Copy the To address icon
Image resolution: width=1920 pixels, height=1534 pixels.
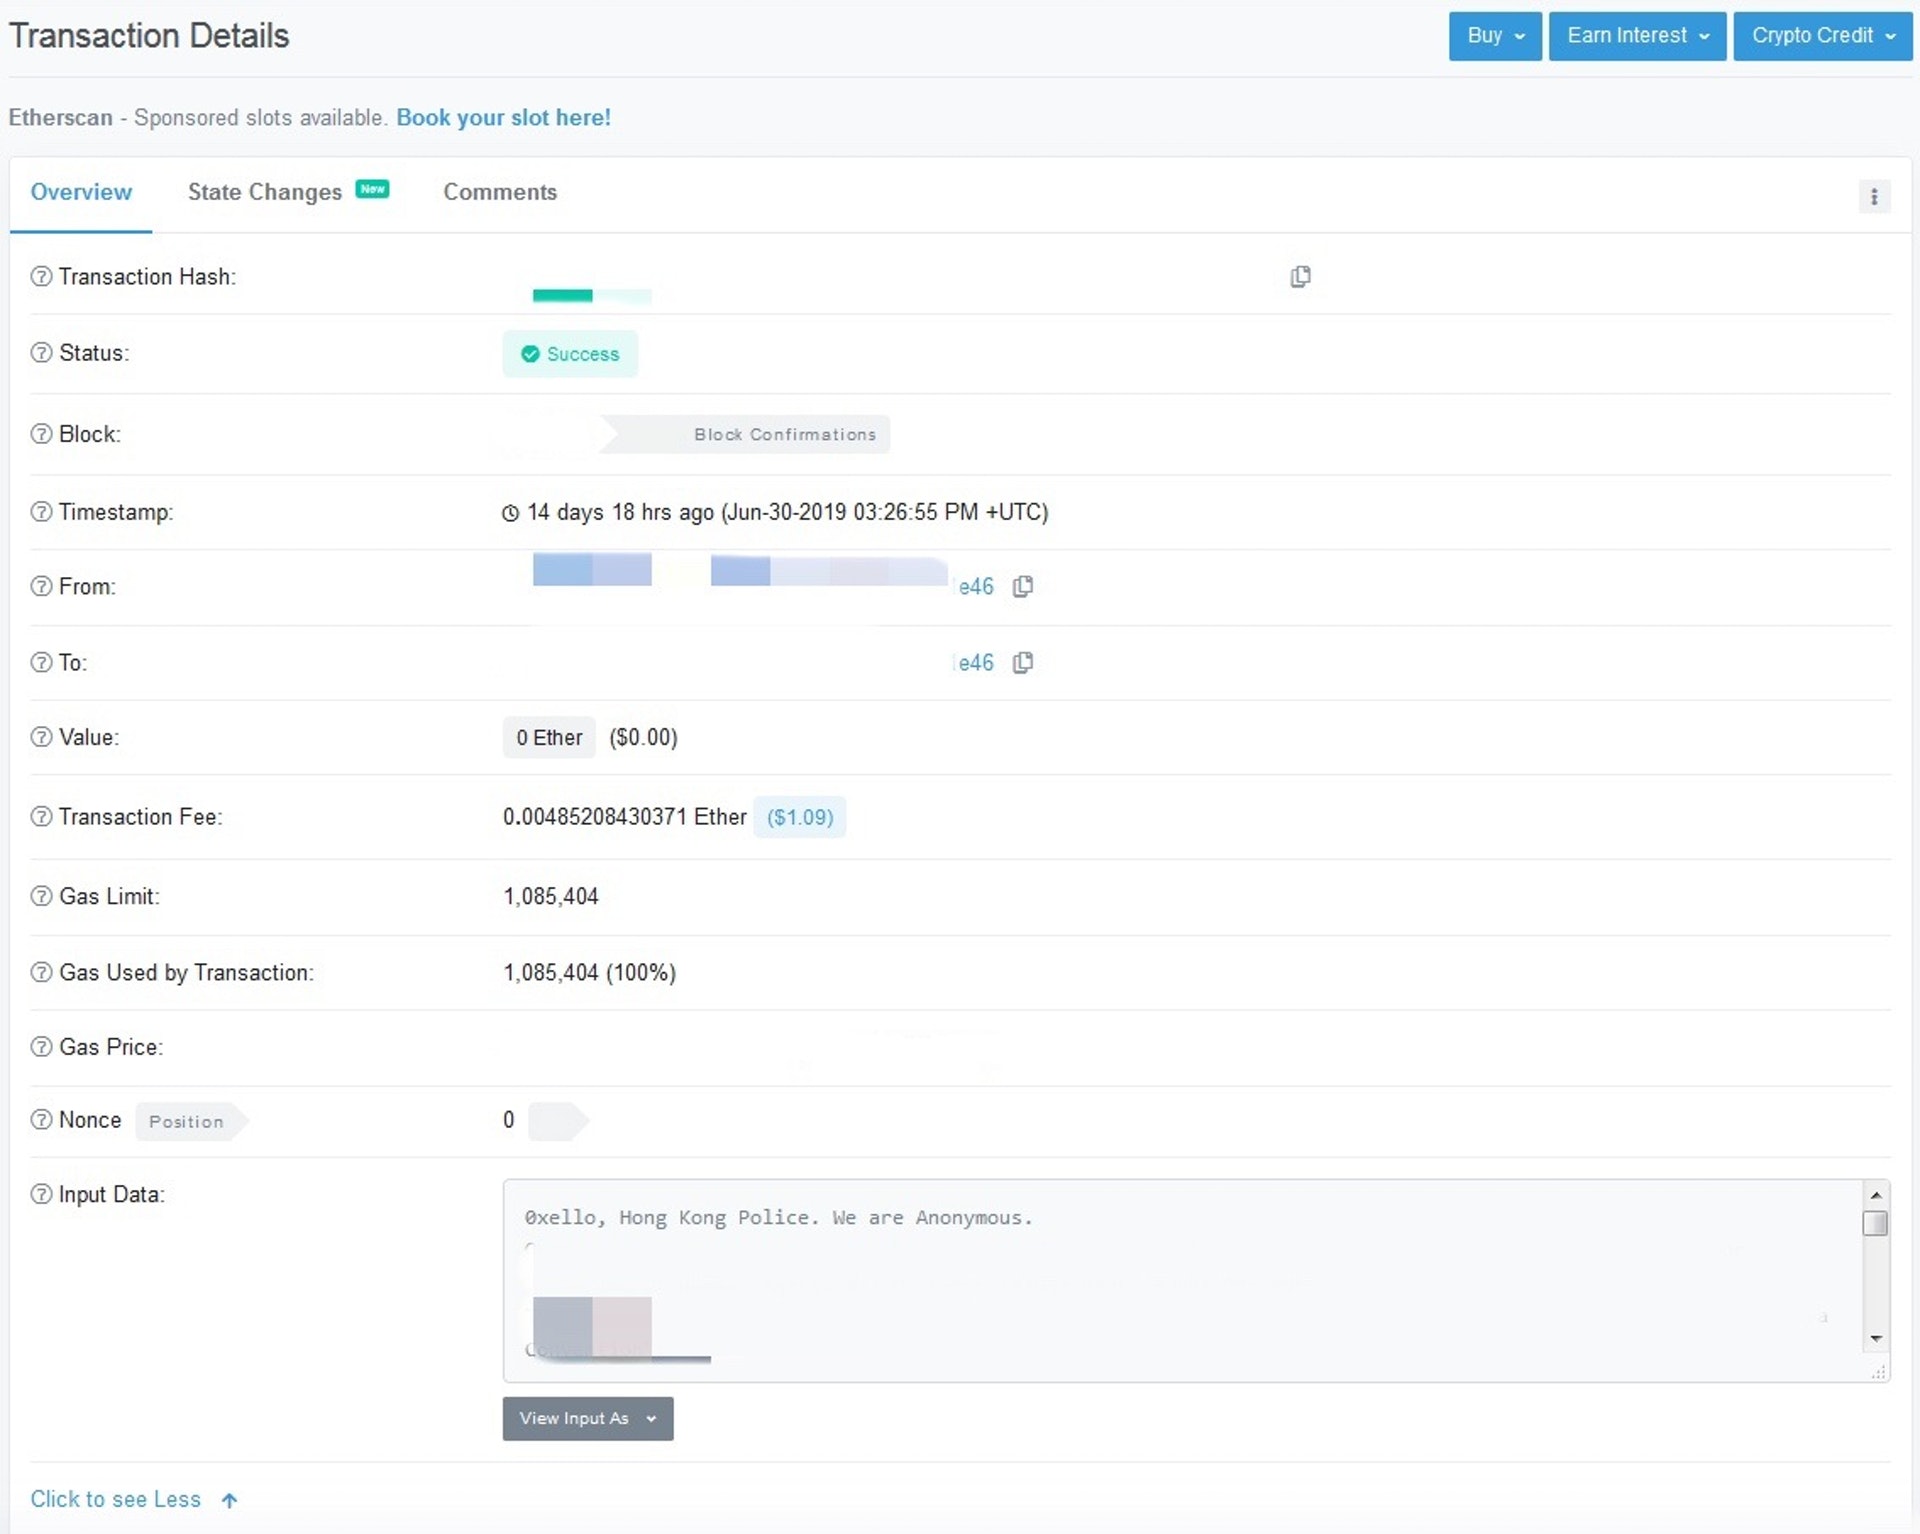click(1022, 663)
